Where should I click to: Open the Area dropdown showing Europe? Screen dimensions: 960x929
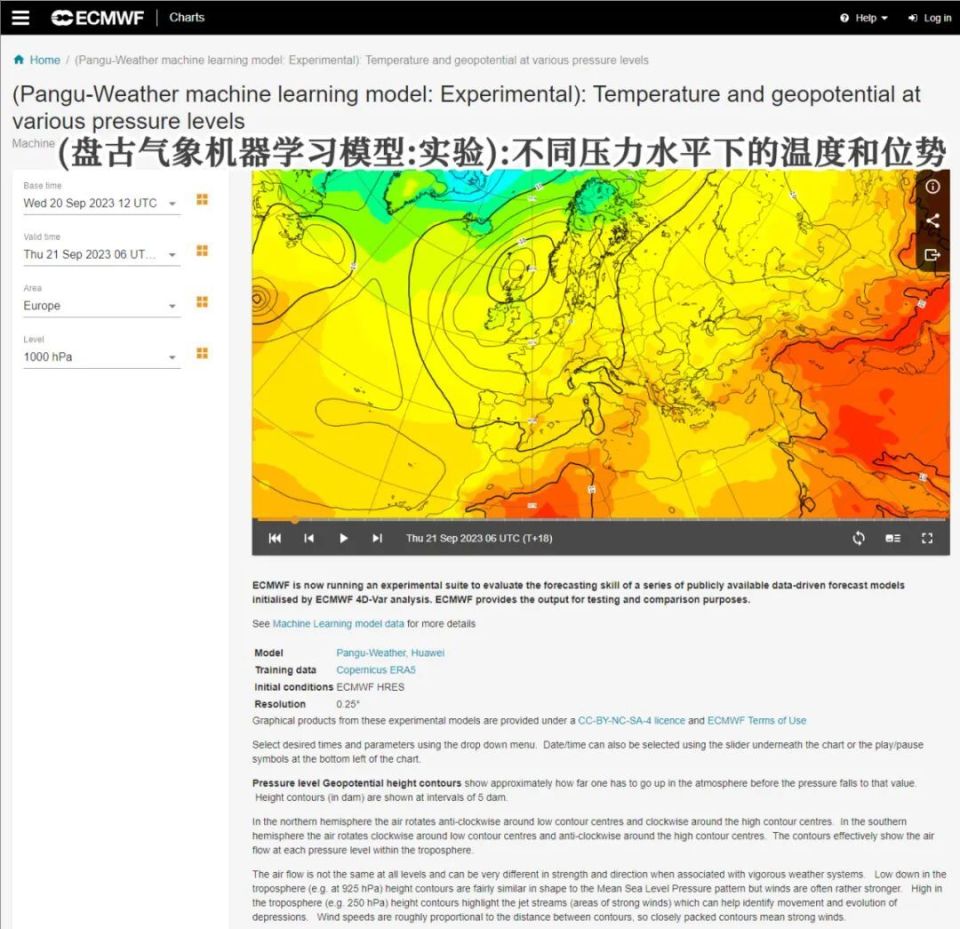(100, 305)
